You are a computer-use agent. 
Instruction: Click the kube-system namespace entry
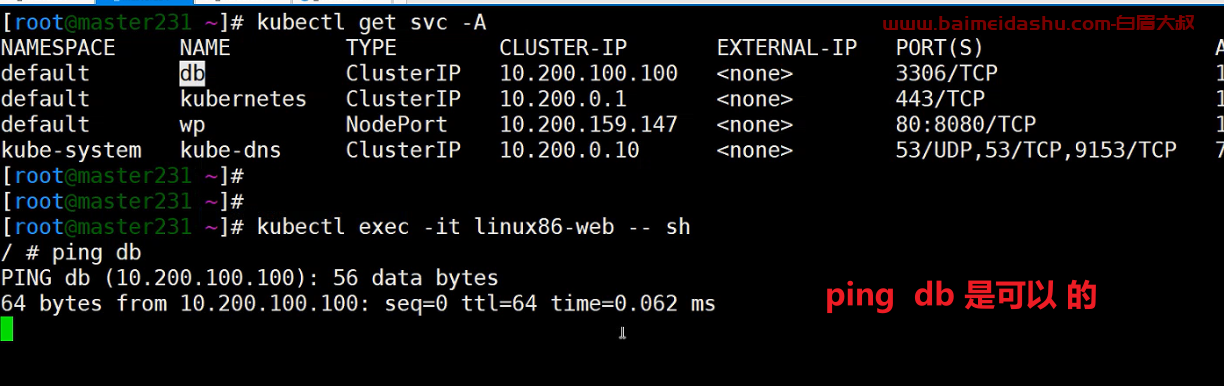pyautogui.click(x=71, y=150)
